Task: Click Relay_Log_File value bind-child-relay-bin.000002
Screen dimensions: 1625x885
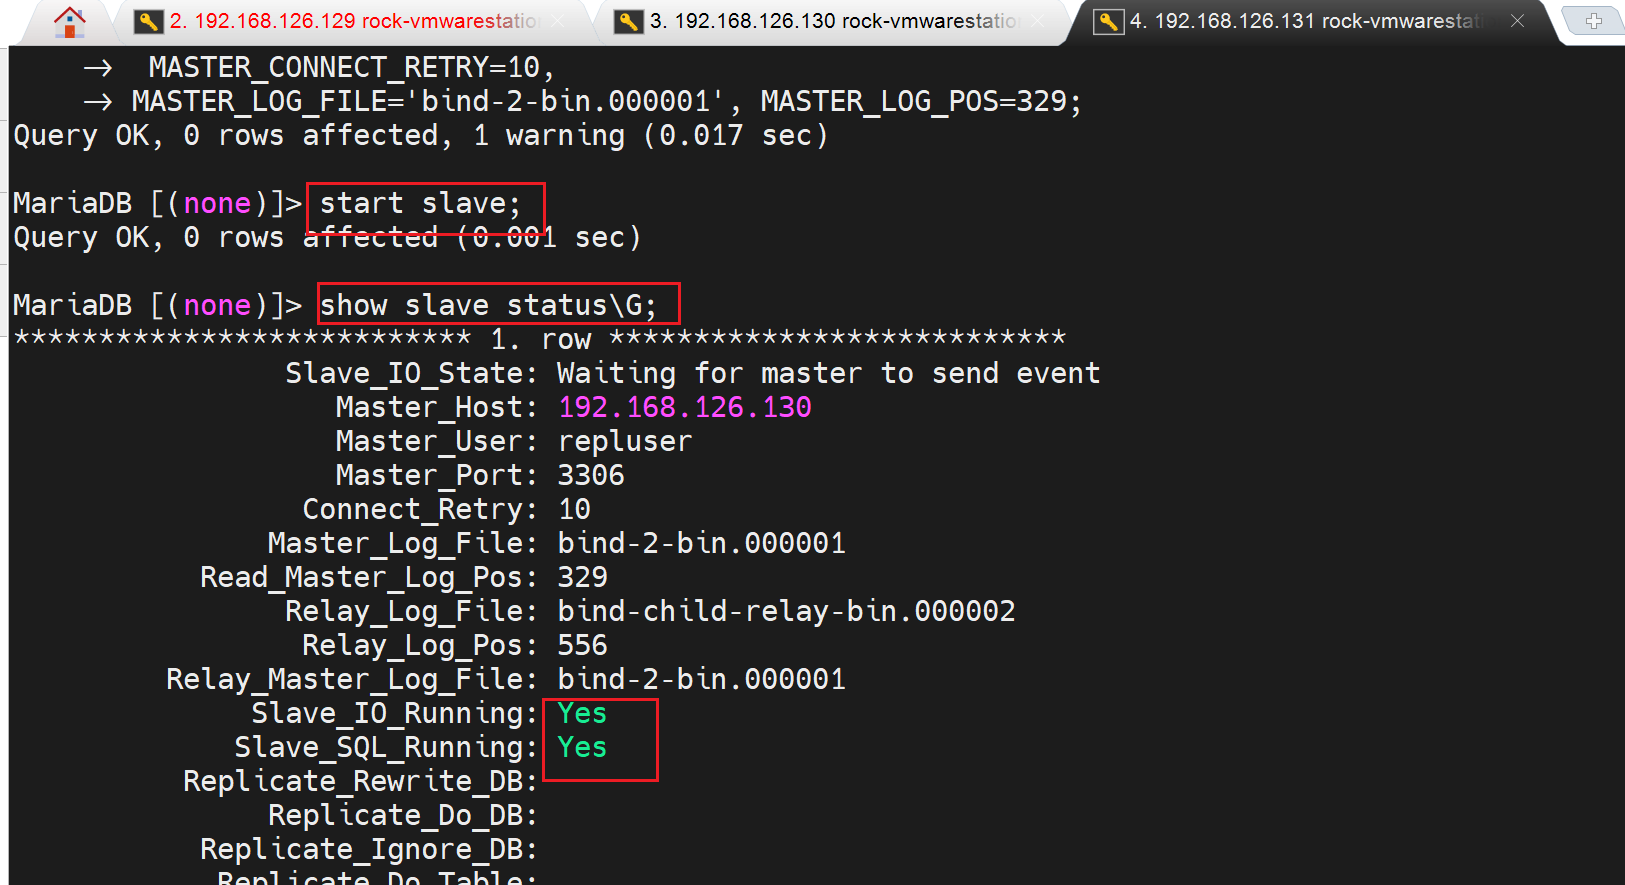Action: tap(786, 612)
